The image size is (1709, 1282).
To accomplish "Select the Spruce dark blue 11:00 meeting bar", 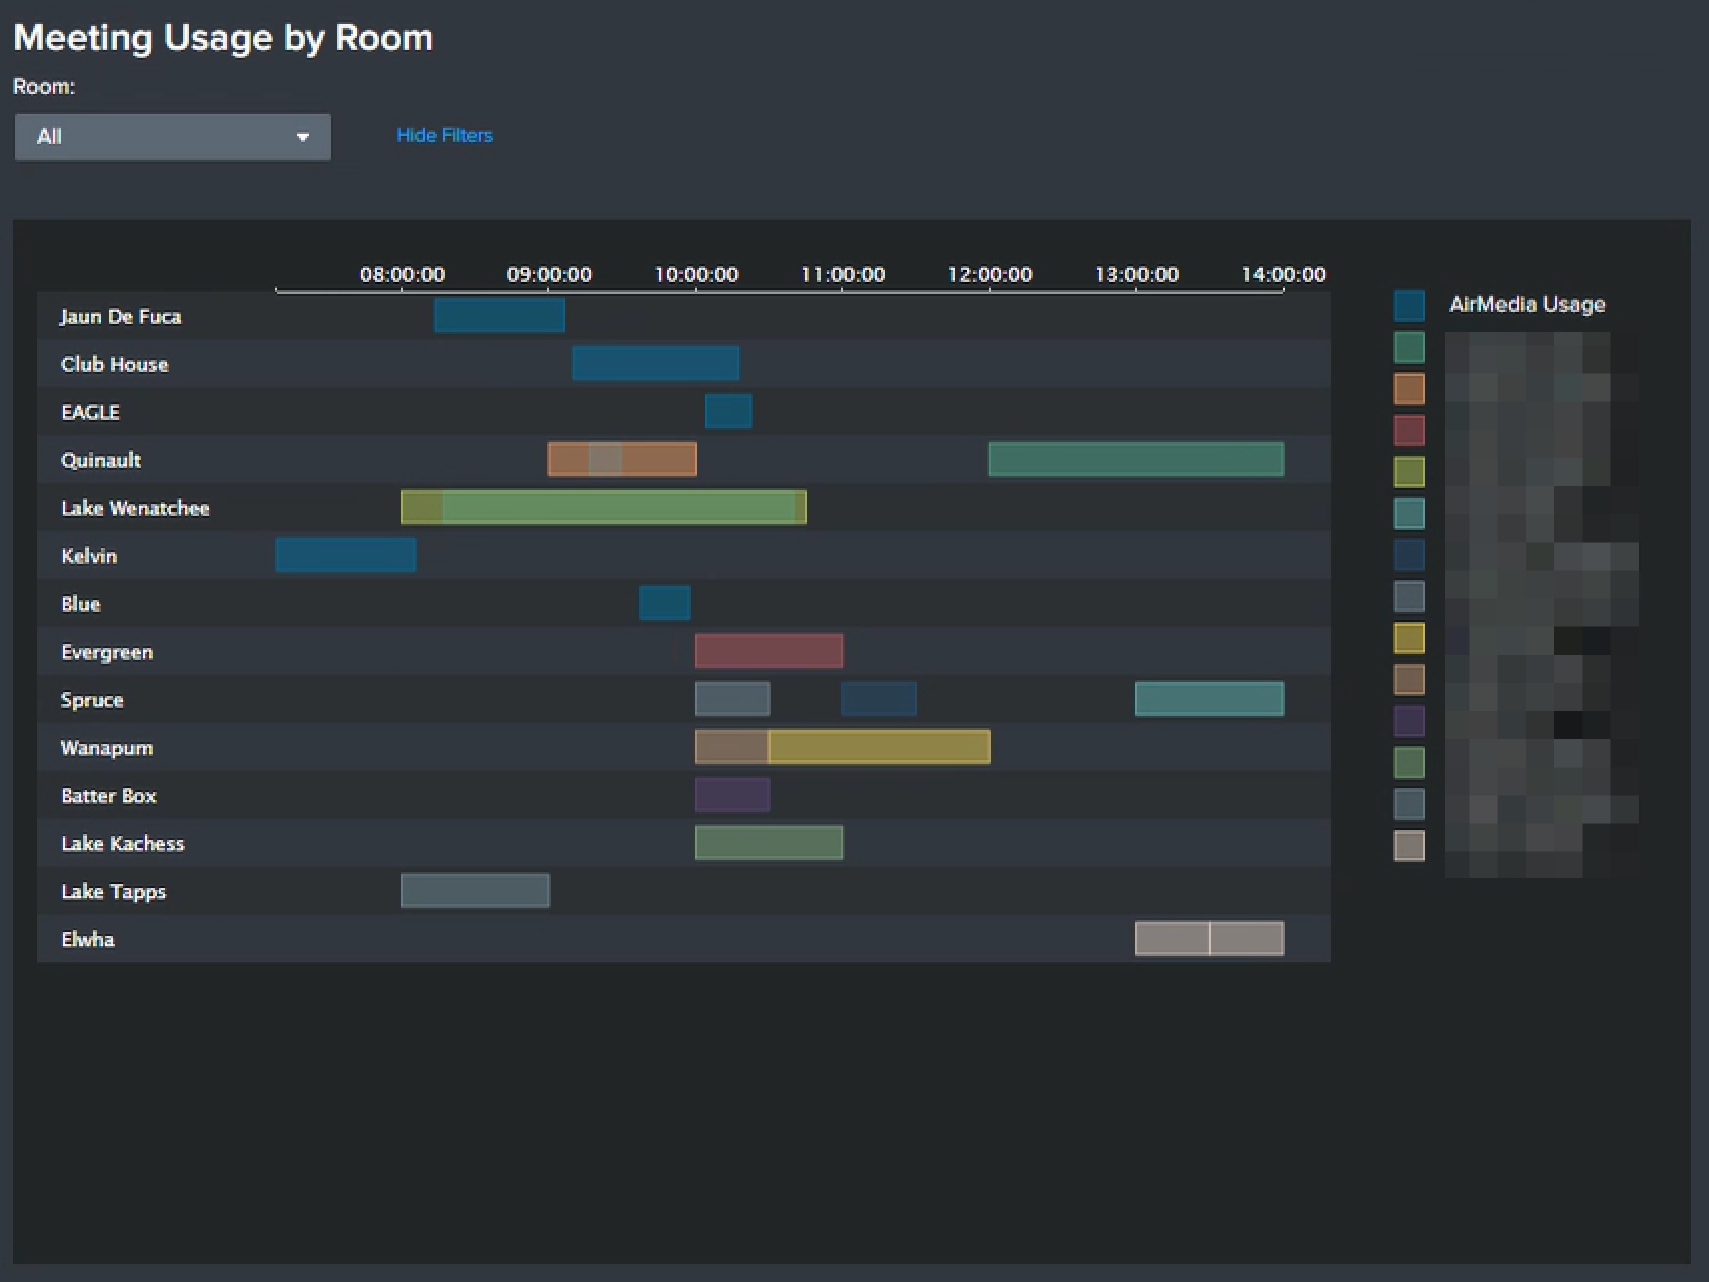I will (x=879, y=699).
